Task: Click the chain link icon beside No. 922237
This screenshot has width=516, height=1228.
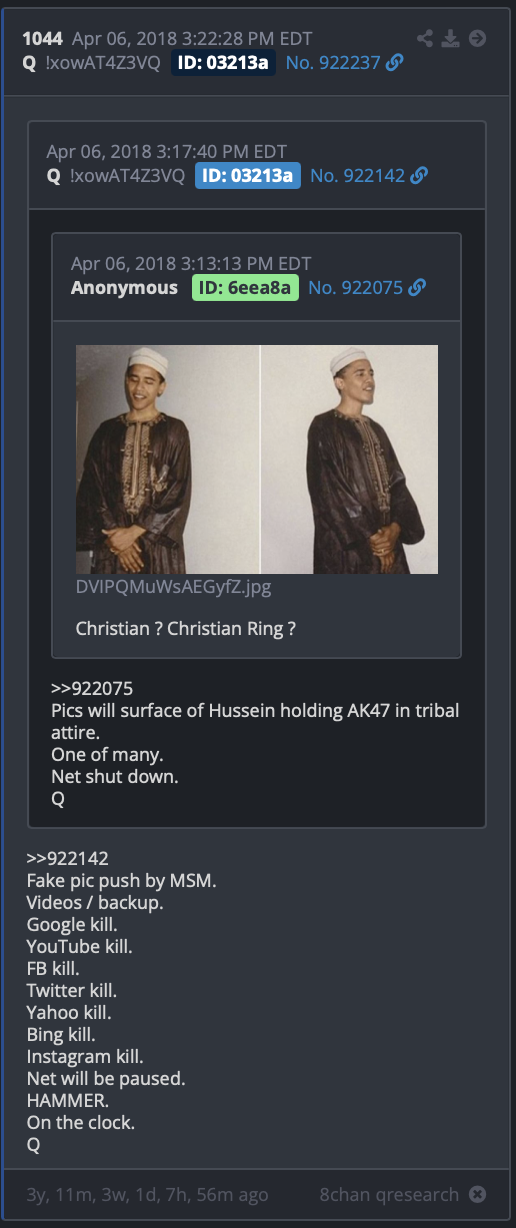Action: pyautogui.click(x=395, y=63)
